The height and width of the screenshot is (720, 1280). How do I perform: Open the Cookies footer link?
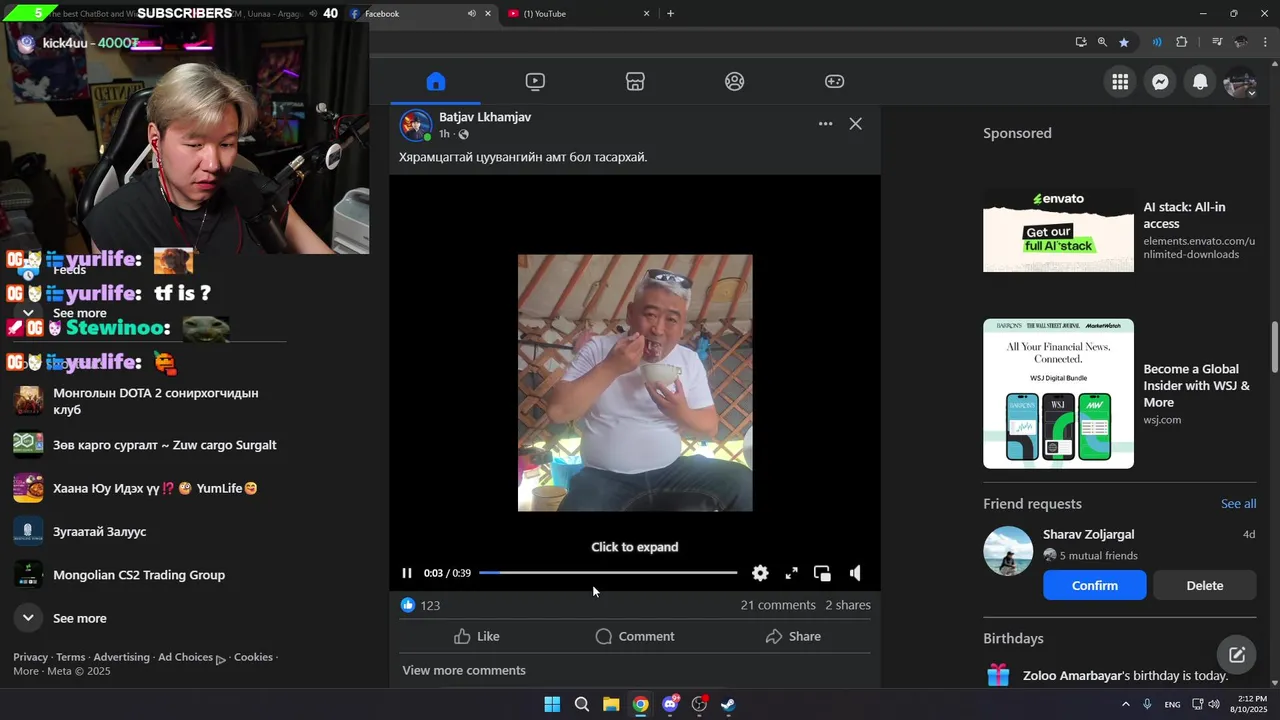[x=253, y=657]
